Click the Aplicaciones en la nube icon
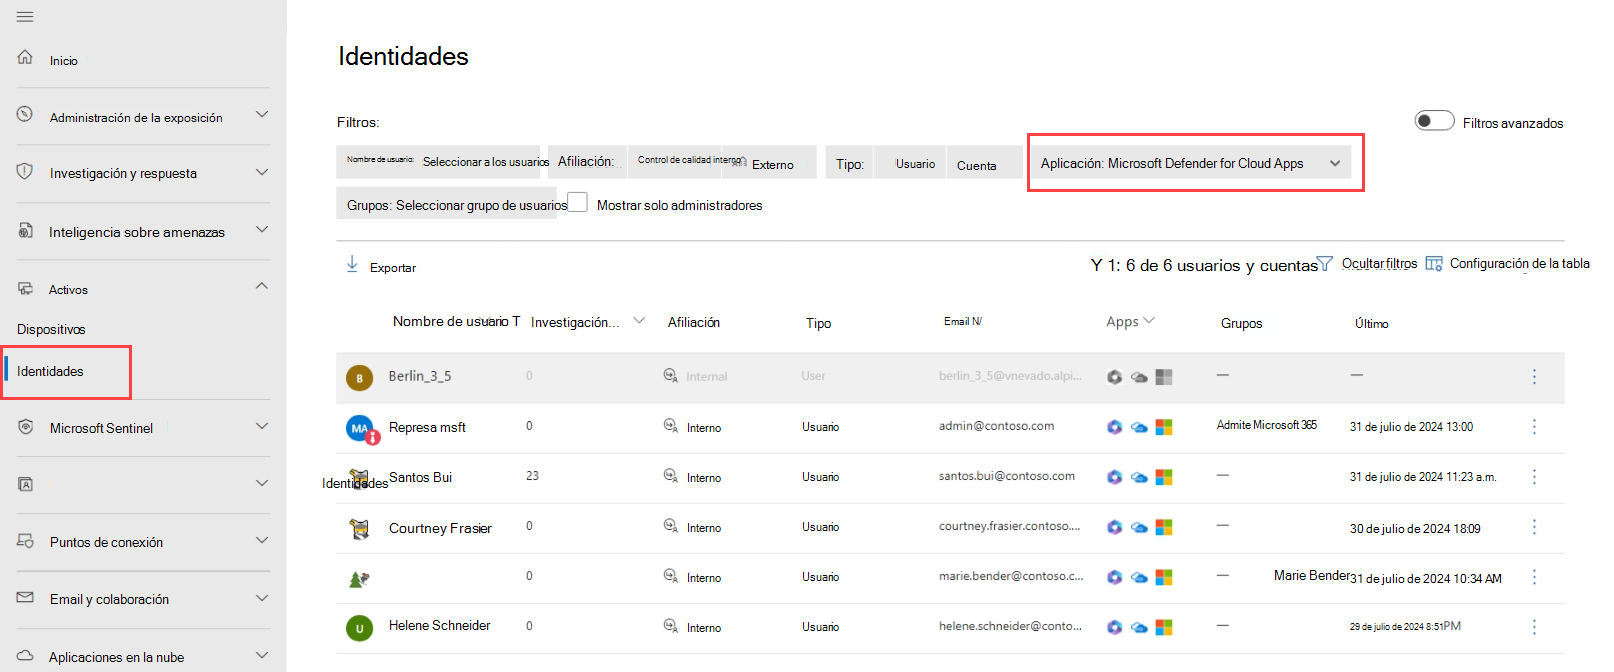 [x=25, y=656]
